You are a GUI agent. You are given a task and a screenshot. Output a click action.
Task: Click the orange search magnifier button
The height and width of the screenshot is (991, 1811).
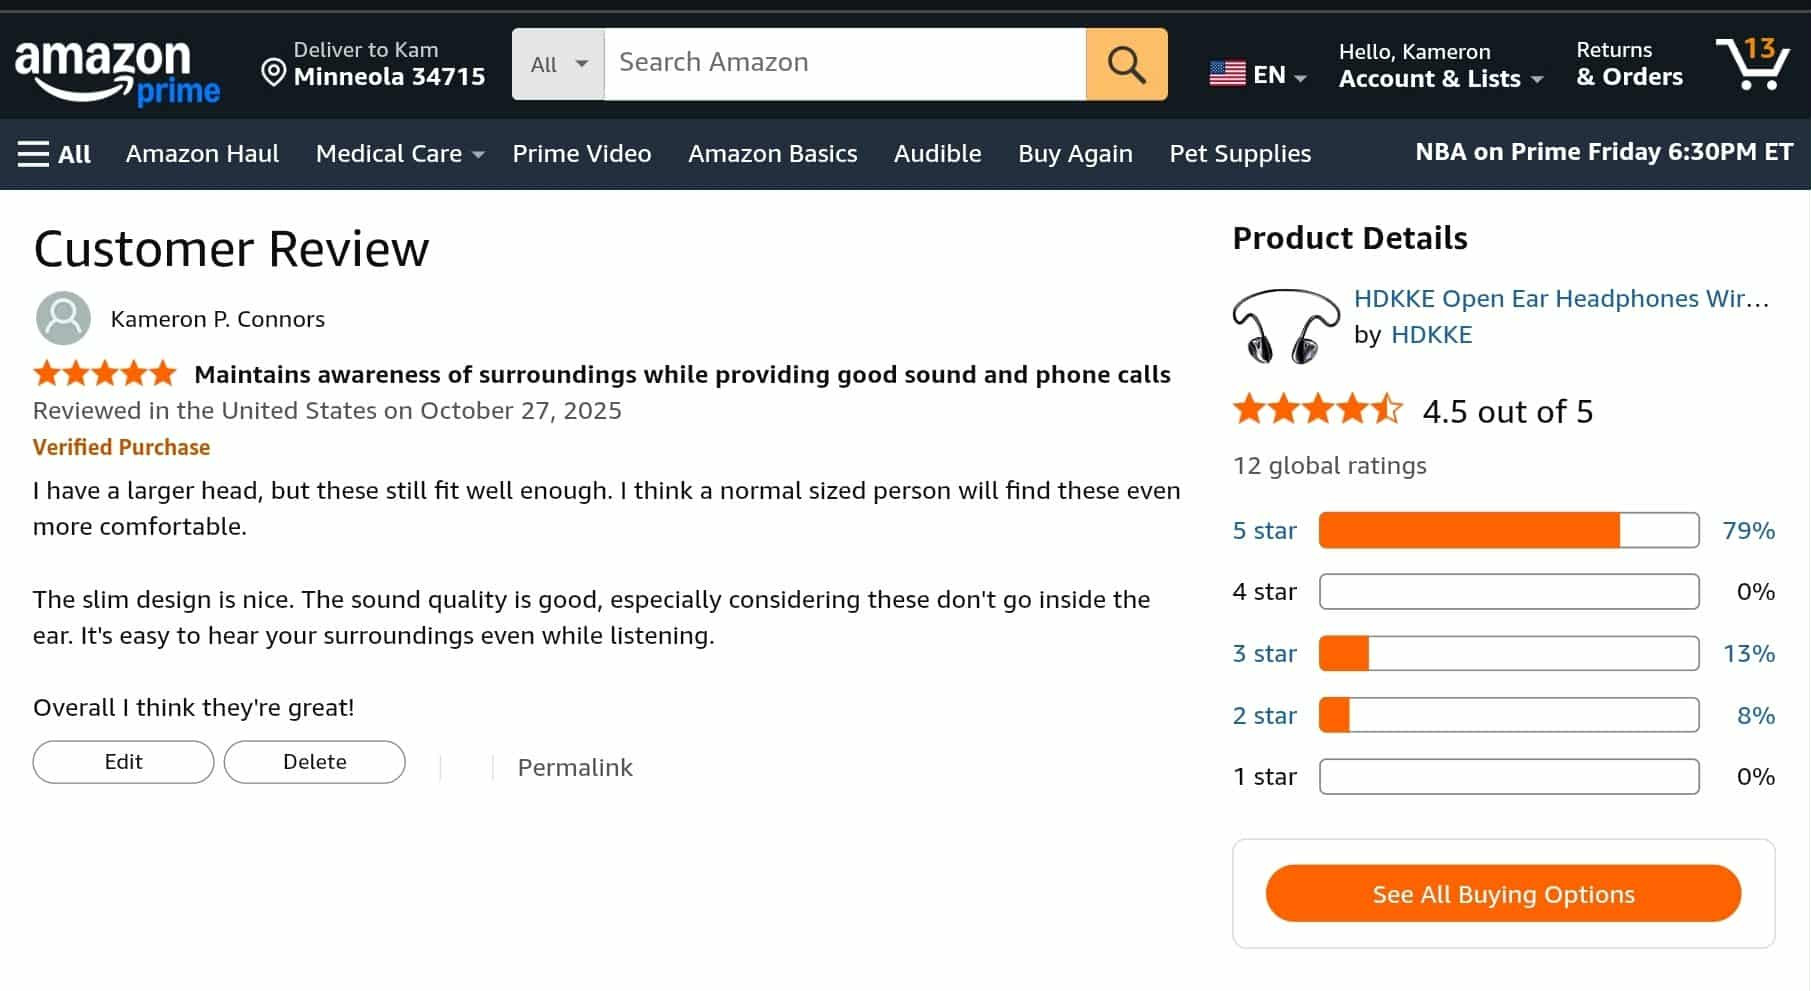click(x=1126, y=64)
